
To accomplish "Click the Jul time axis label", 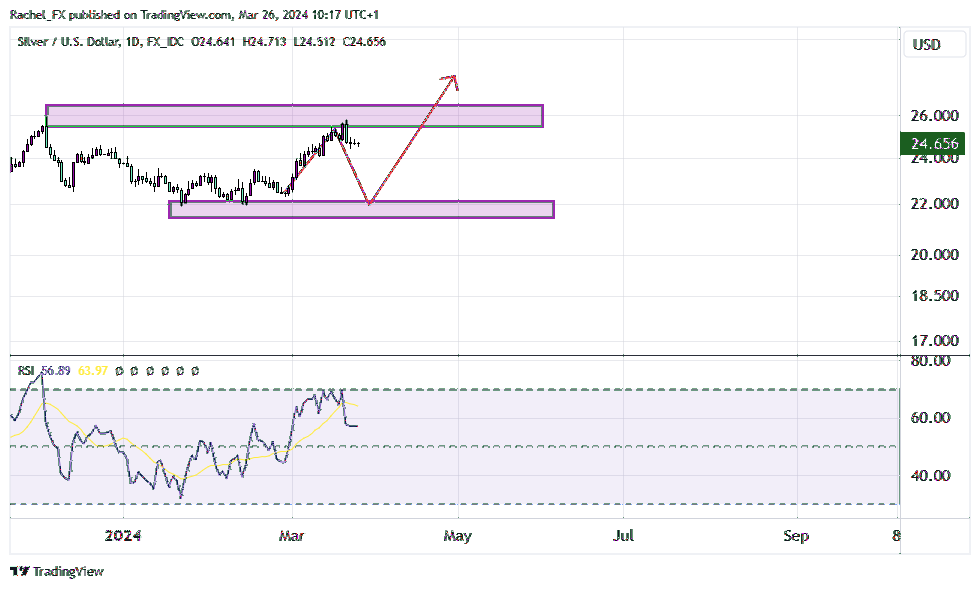I will [x=624, y=536].
